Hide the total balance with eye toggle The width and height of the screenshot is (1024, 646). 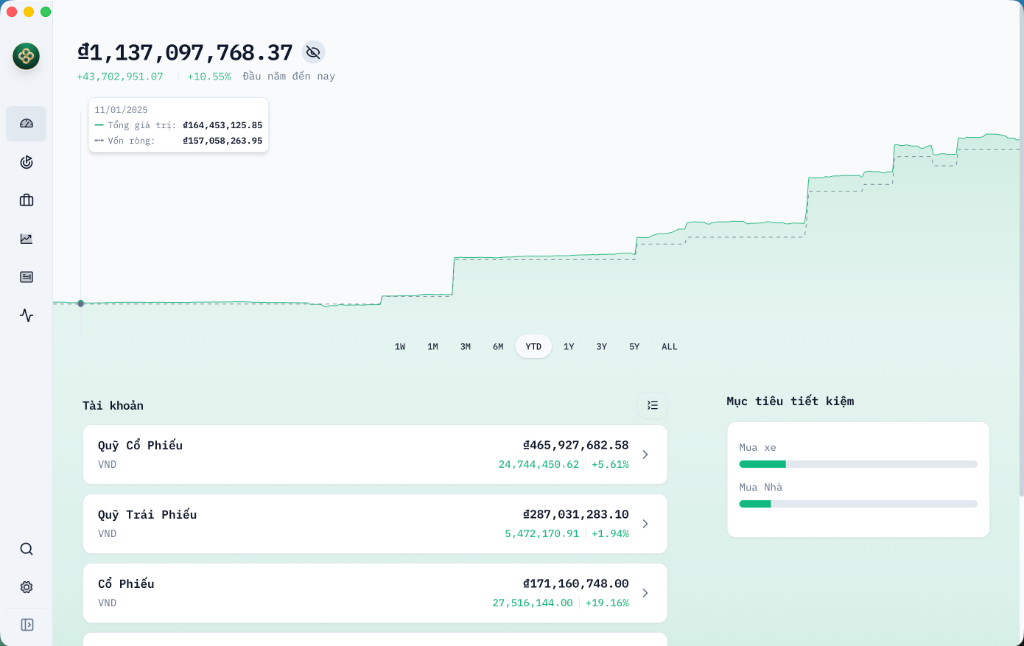[313, 52]
